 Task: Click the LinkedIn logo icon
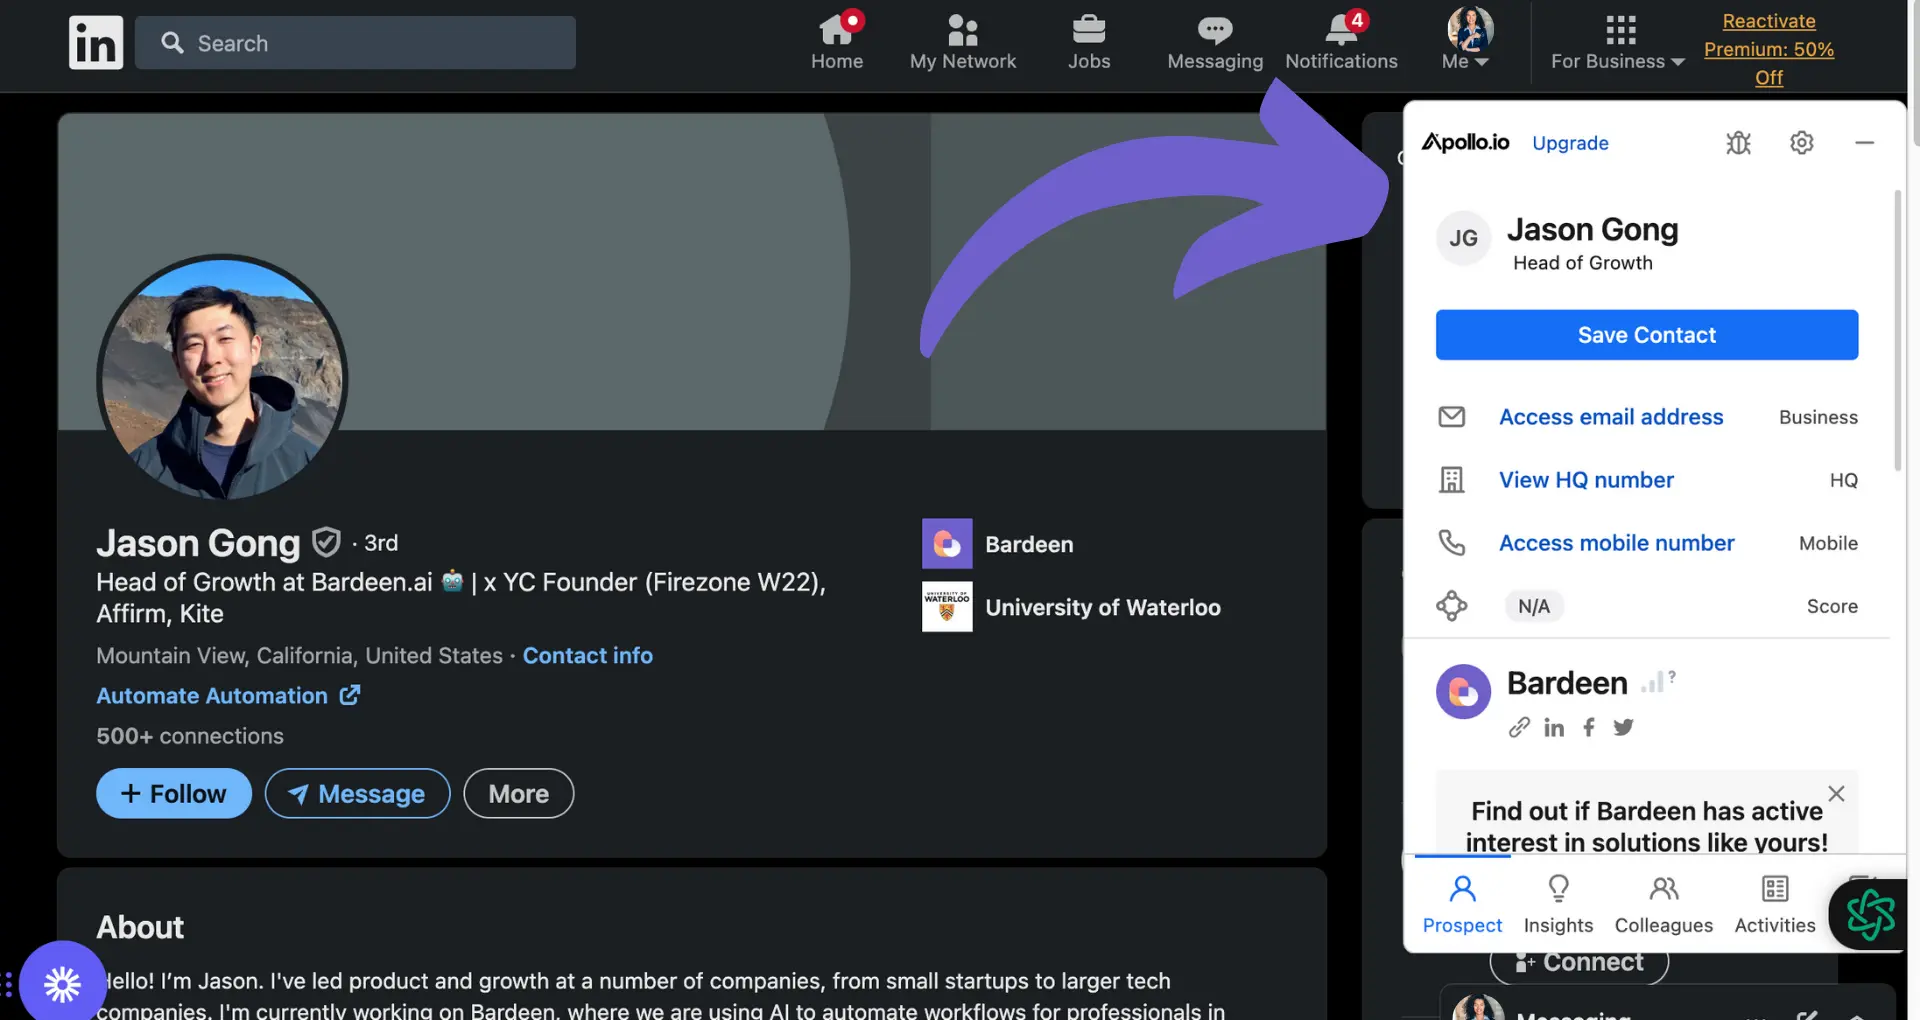click(x=96, y=43)
